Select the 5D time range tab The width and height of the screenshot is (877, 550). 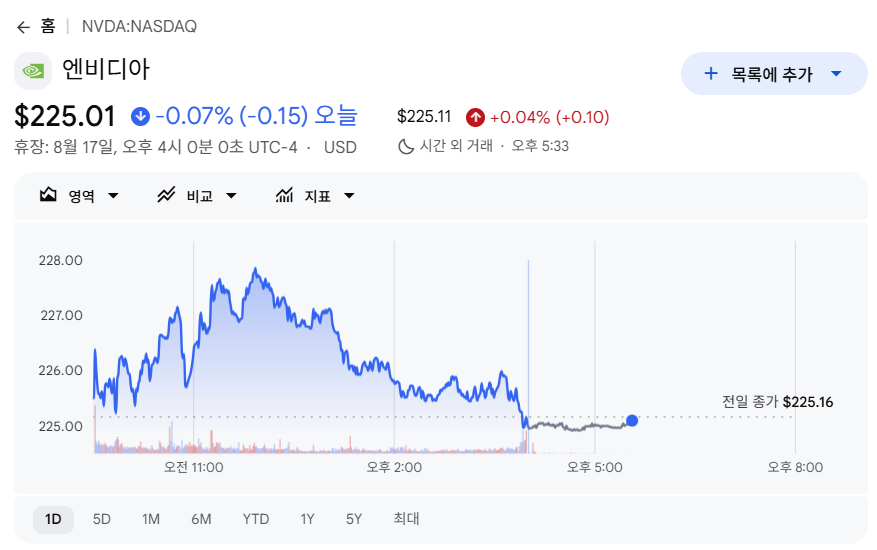tap(102, 519)
